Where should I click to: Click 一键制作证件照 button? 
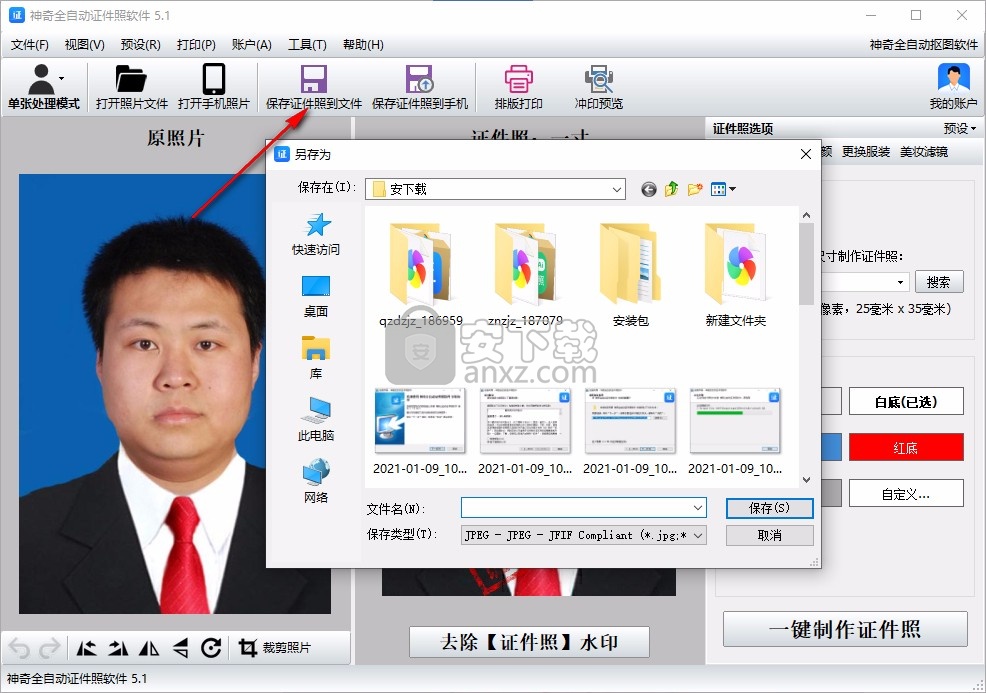[x=845, y=629]
